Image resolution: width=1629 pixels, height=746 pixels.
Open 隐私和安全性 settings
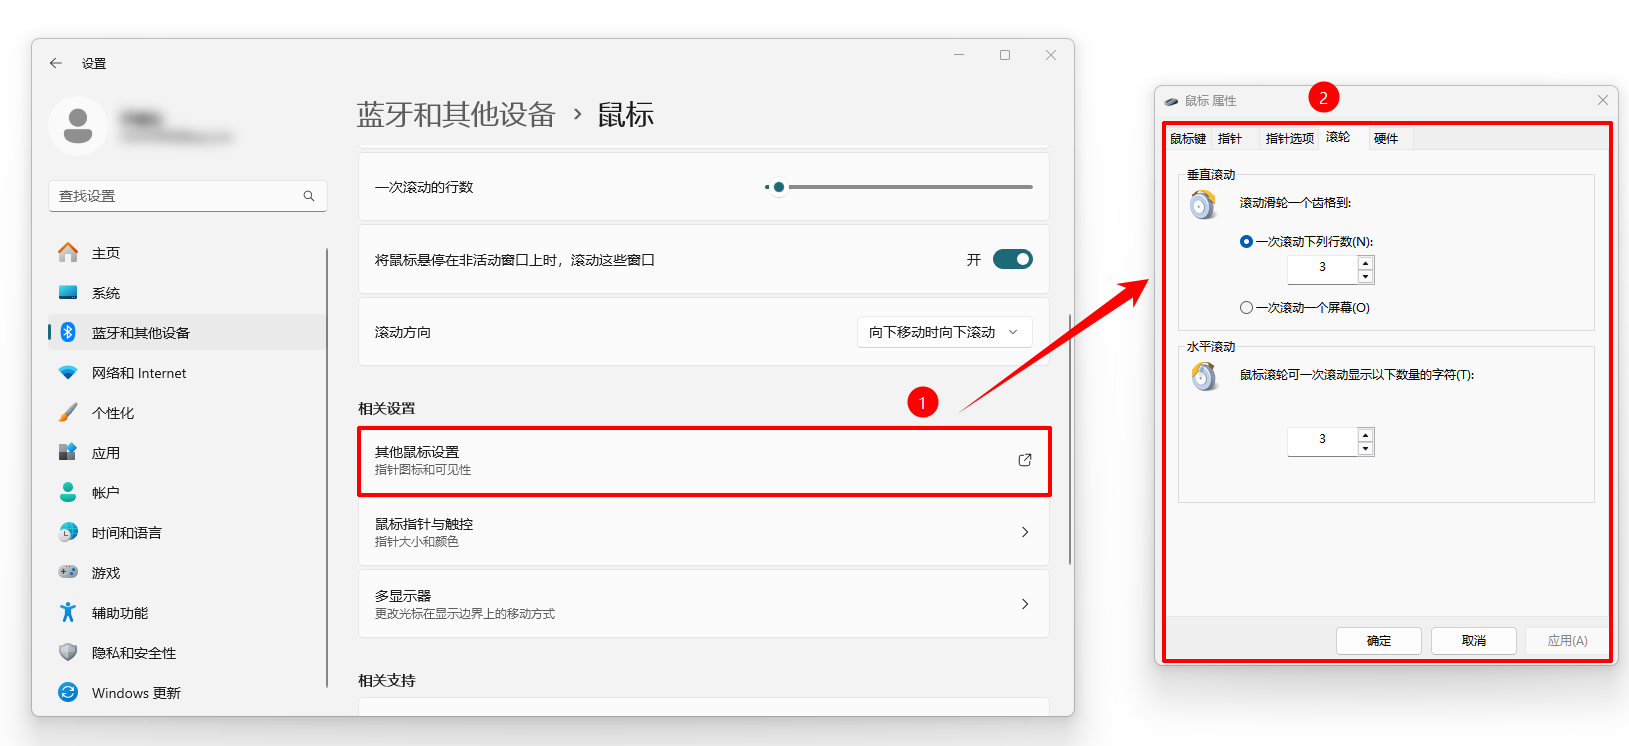coord(188,653)
